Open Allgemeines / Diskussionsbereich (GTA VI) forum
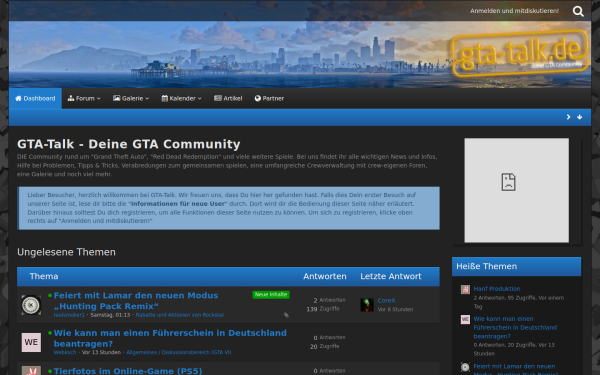The height and width of the screenshot is (375, 600). pos(179,352)
